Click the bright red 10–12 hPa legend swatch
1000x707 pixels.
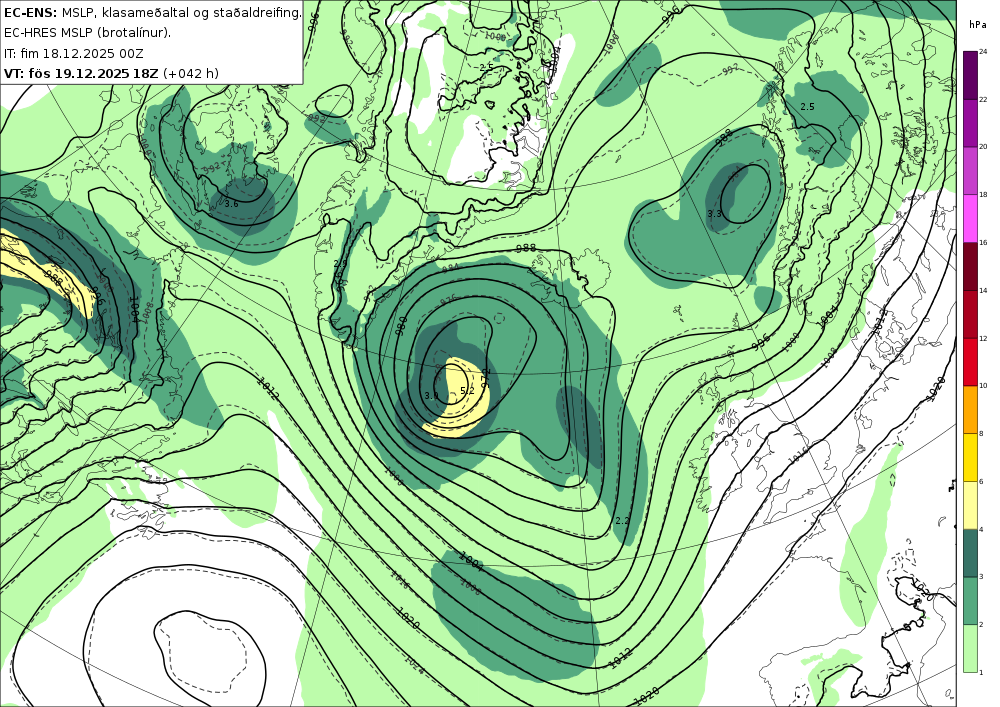click(x=970, y=361)
